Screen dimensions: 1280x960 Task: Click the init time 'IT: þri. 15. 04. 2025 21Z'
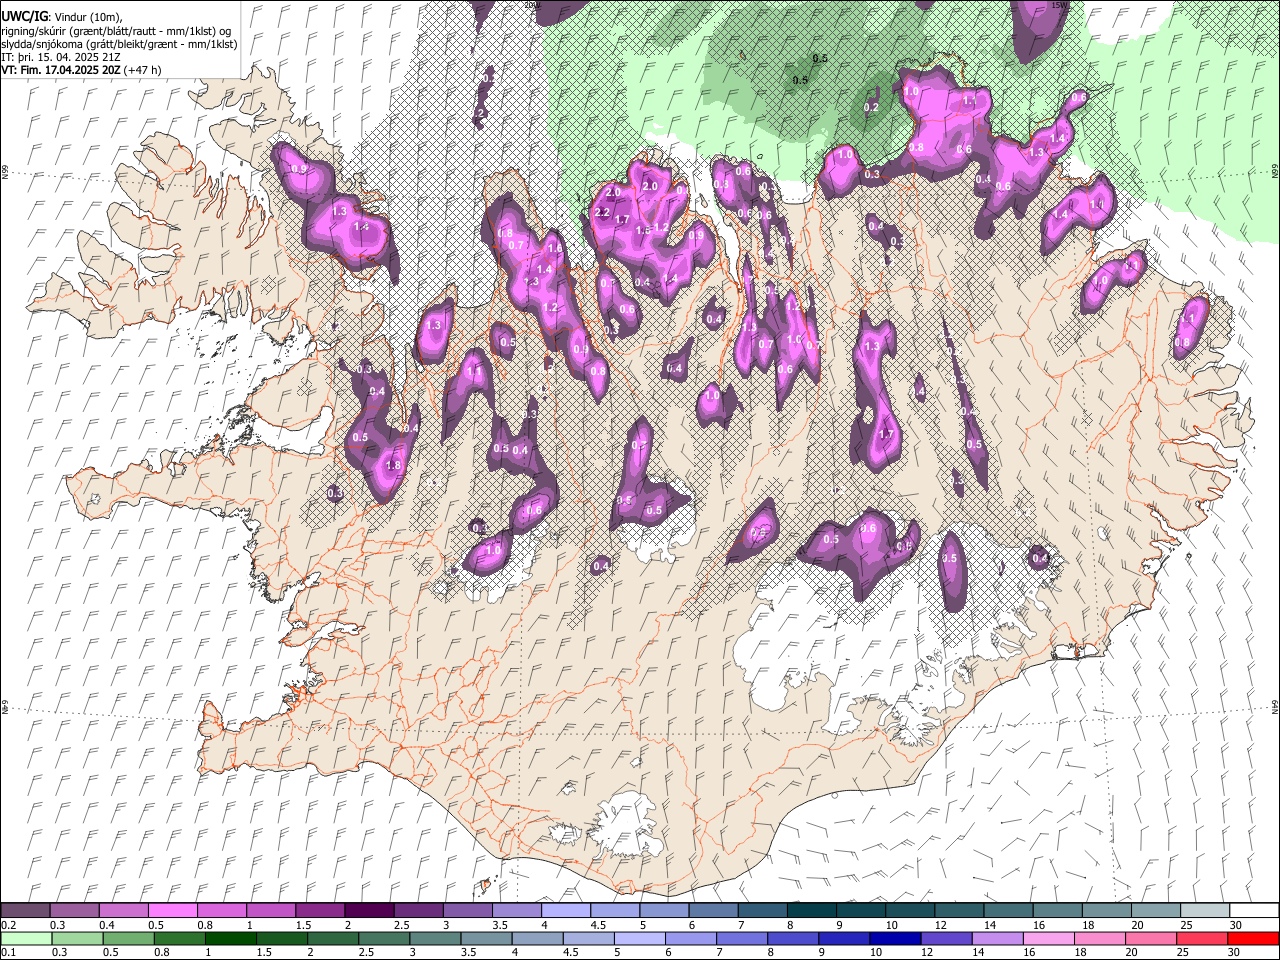(x=61, y=57)
